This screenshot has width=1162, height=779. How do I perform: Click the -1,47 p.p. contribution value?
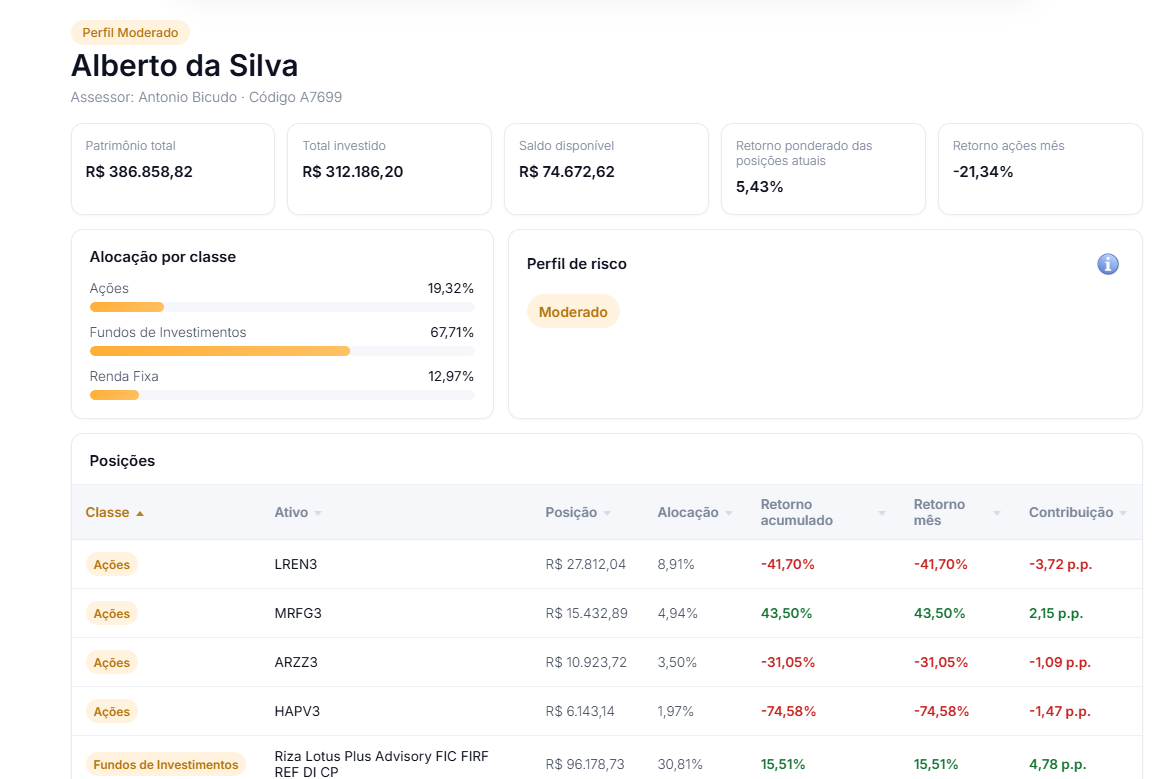tap(1060, 711)
